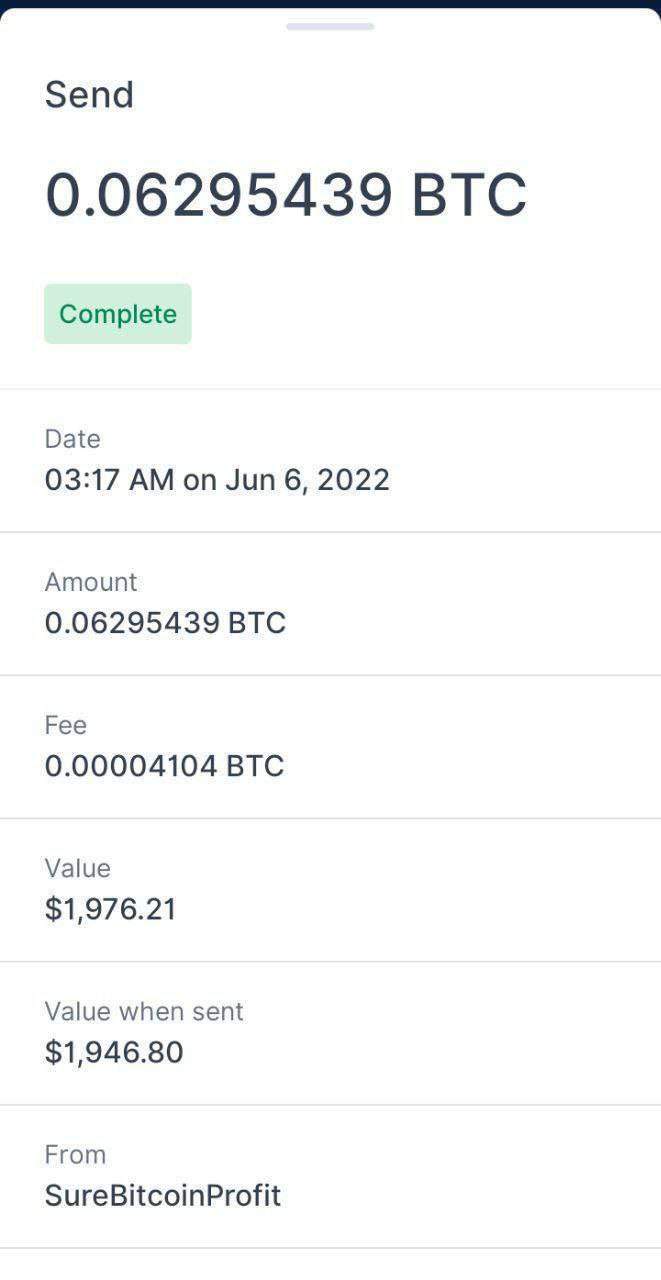Click the $1,946.80 sent value
Image resolution: width=661 pixels, height=1280 pixels.
tap(114, 1052)
